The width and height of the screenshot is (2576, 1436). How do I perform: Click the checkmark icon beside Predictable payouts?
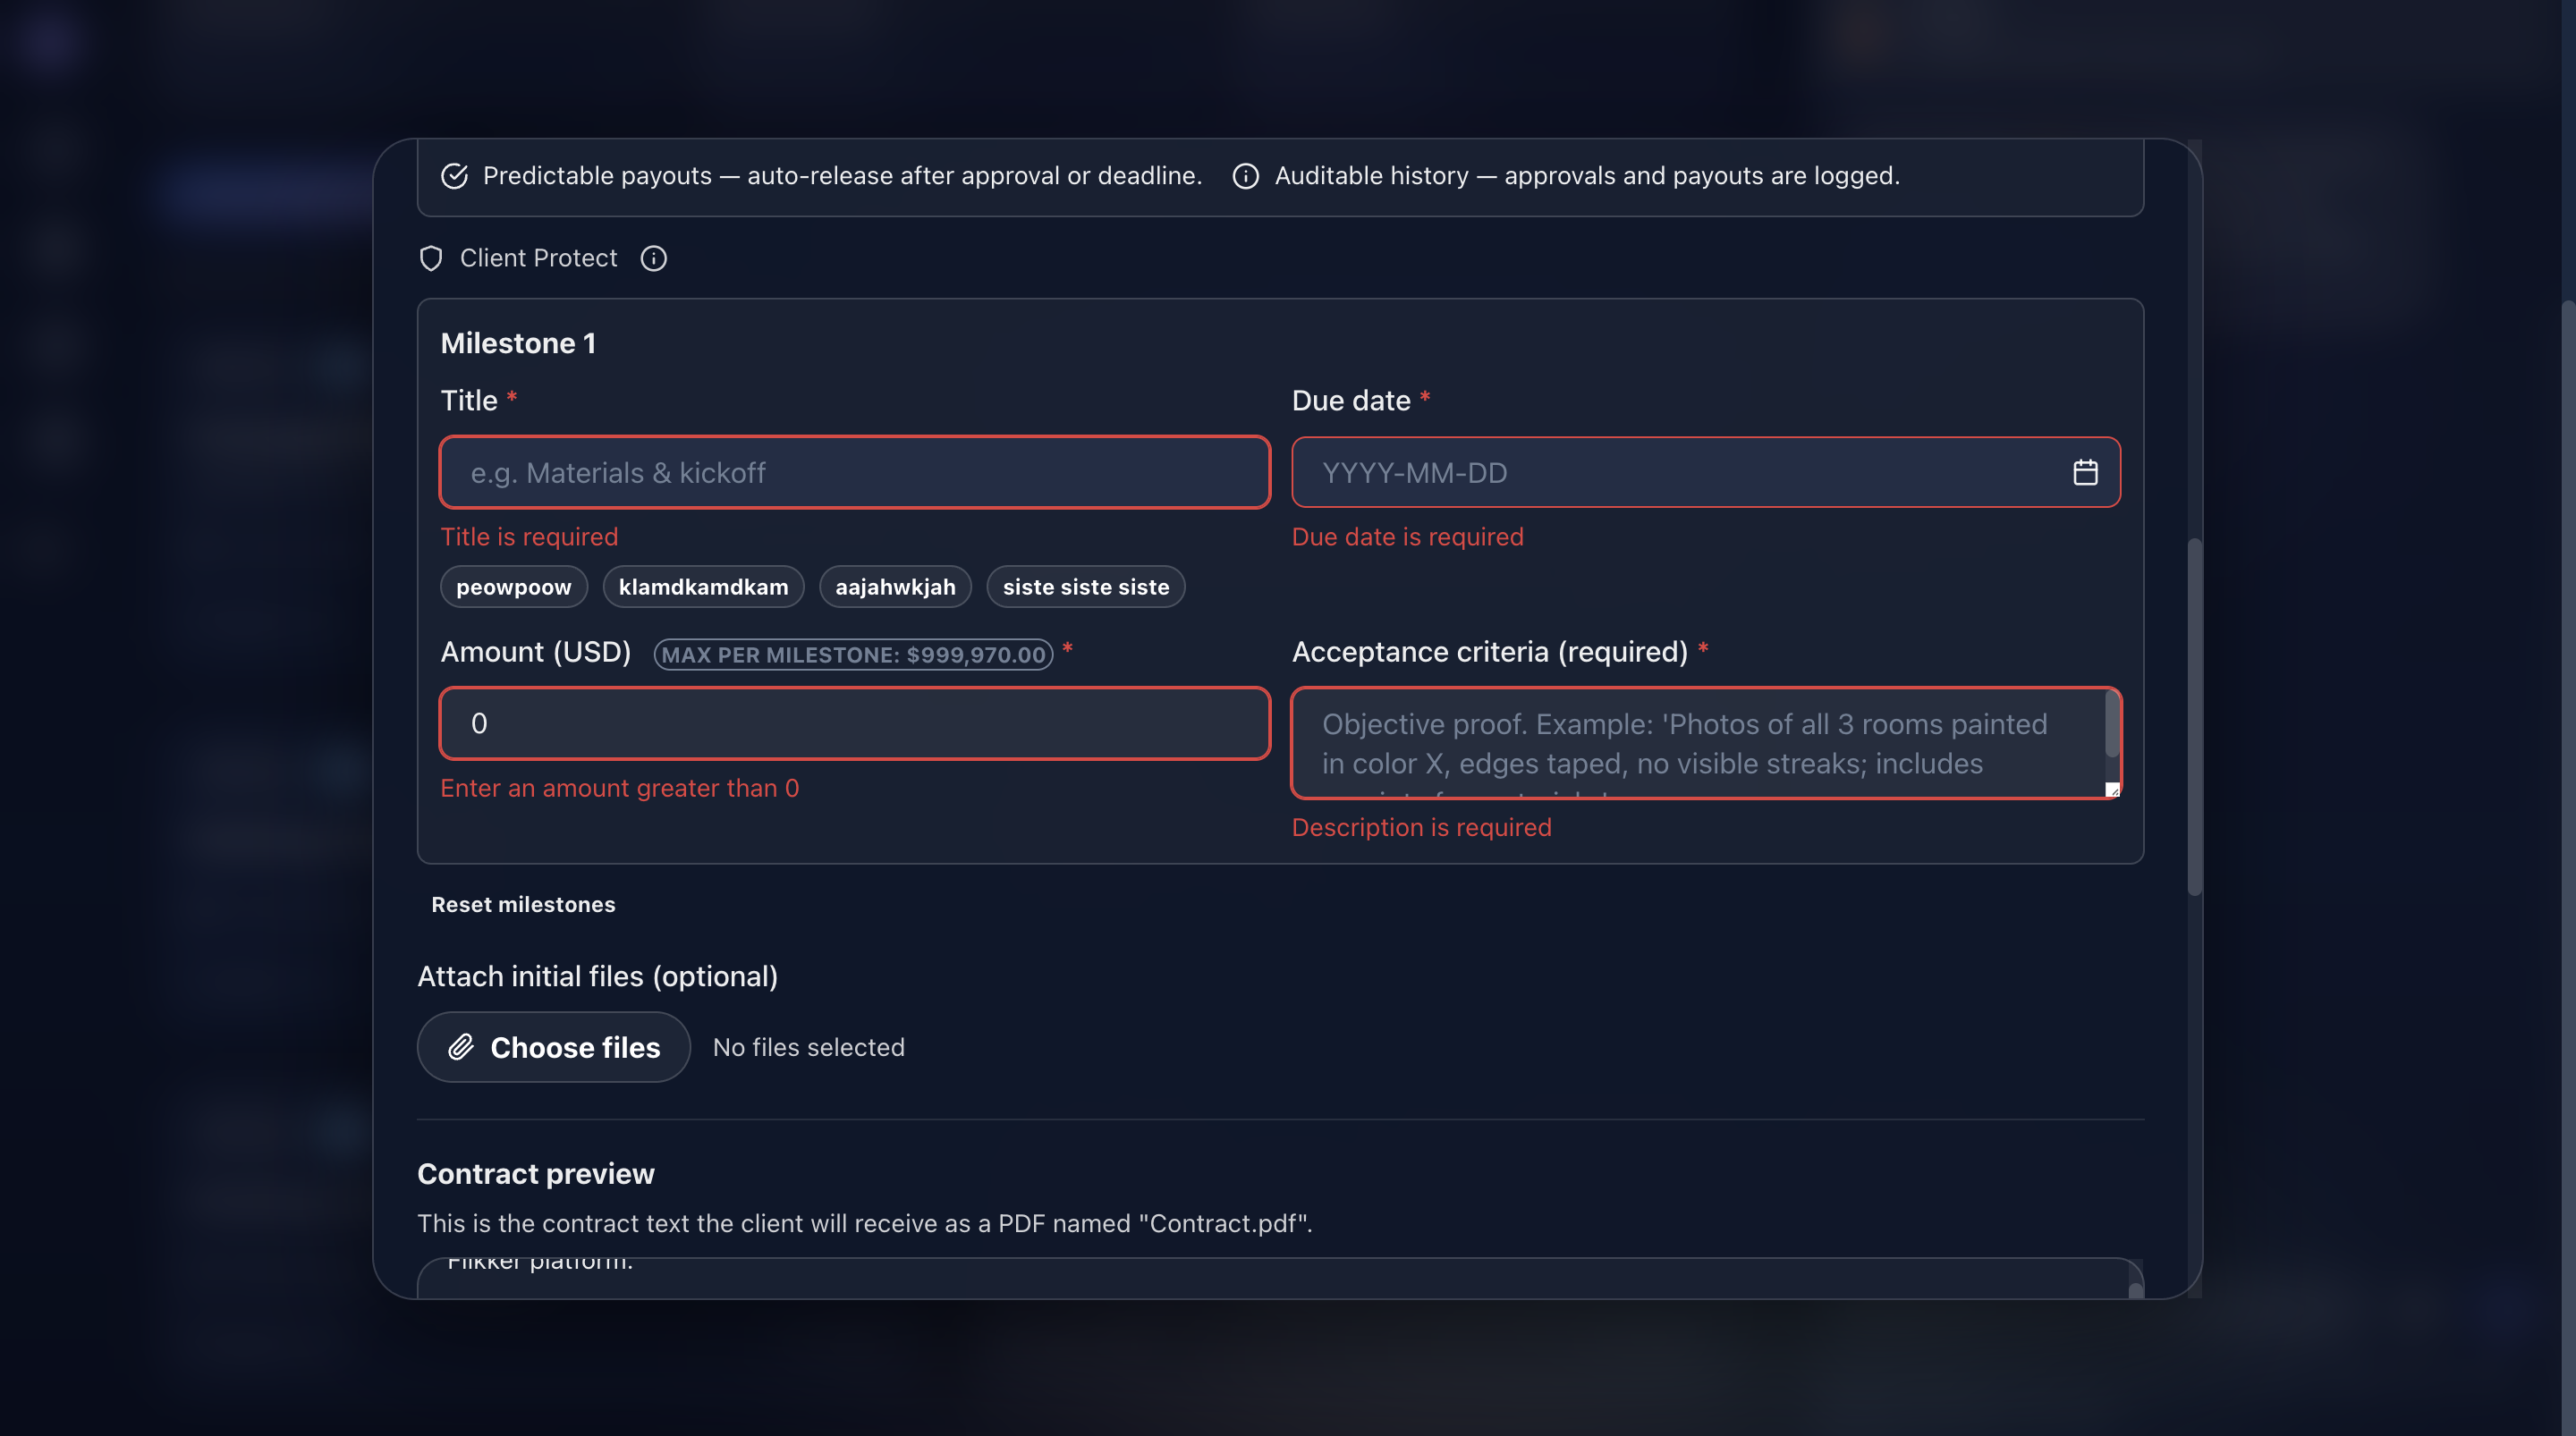point(454,176)
